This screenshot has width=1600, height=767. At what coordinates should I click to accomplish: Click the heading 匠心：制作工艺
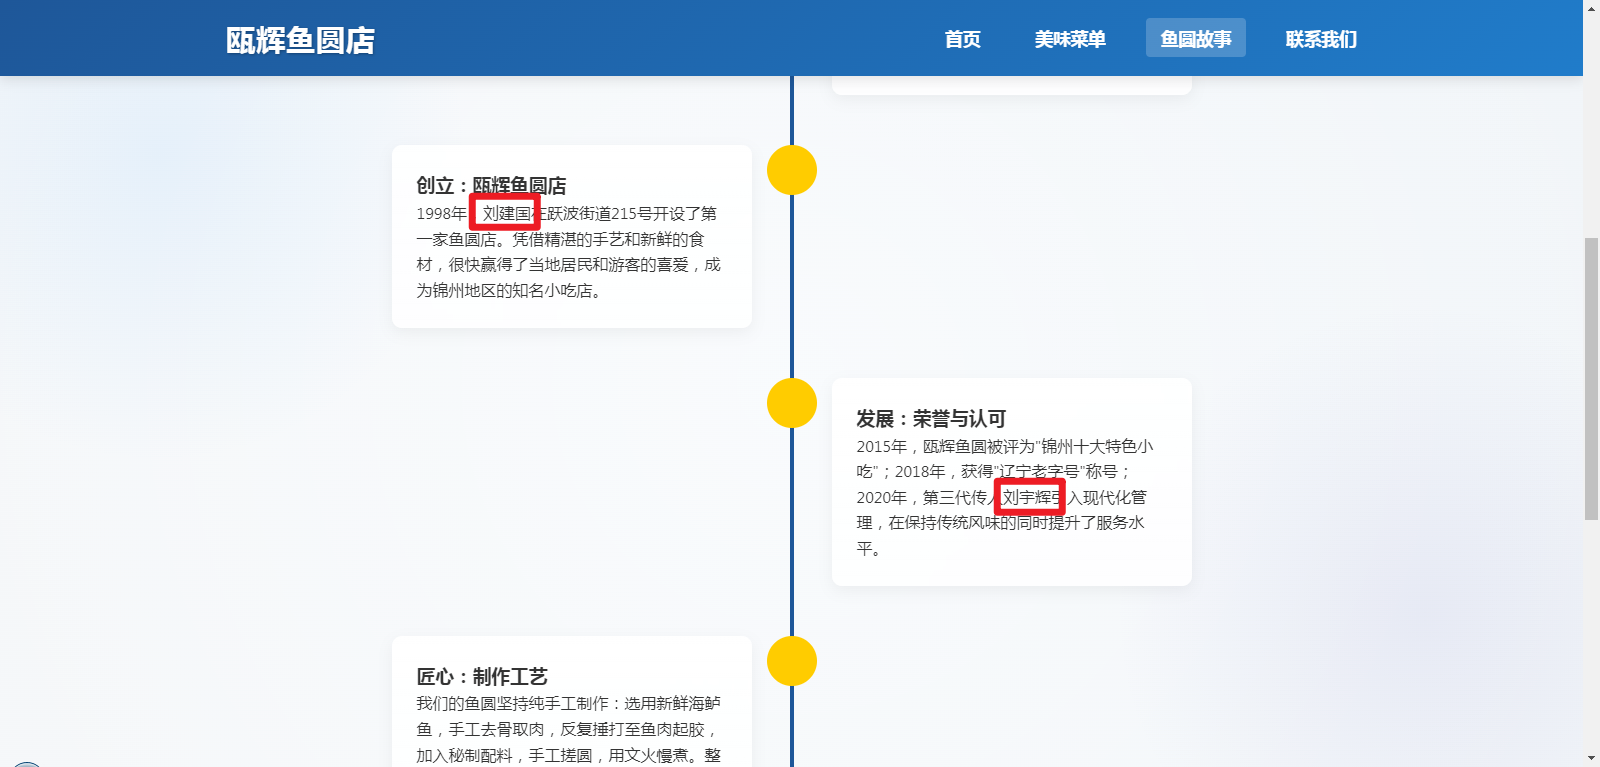point(482,676)
